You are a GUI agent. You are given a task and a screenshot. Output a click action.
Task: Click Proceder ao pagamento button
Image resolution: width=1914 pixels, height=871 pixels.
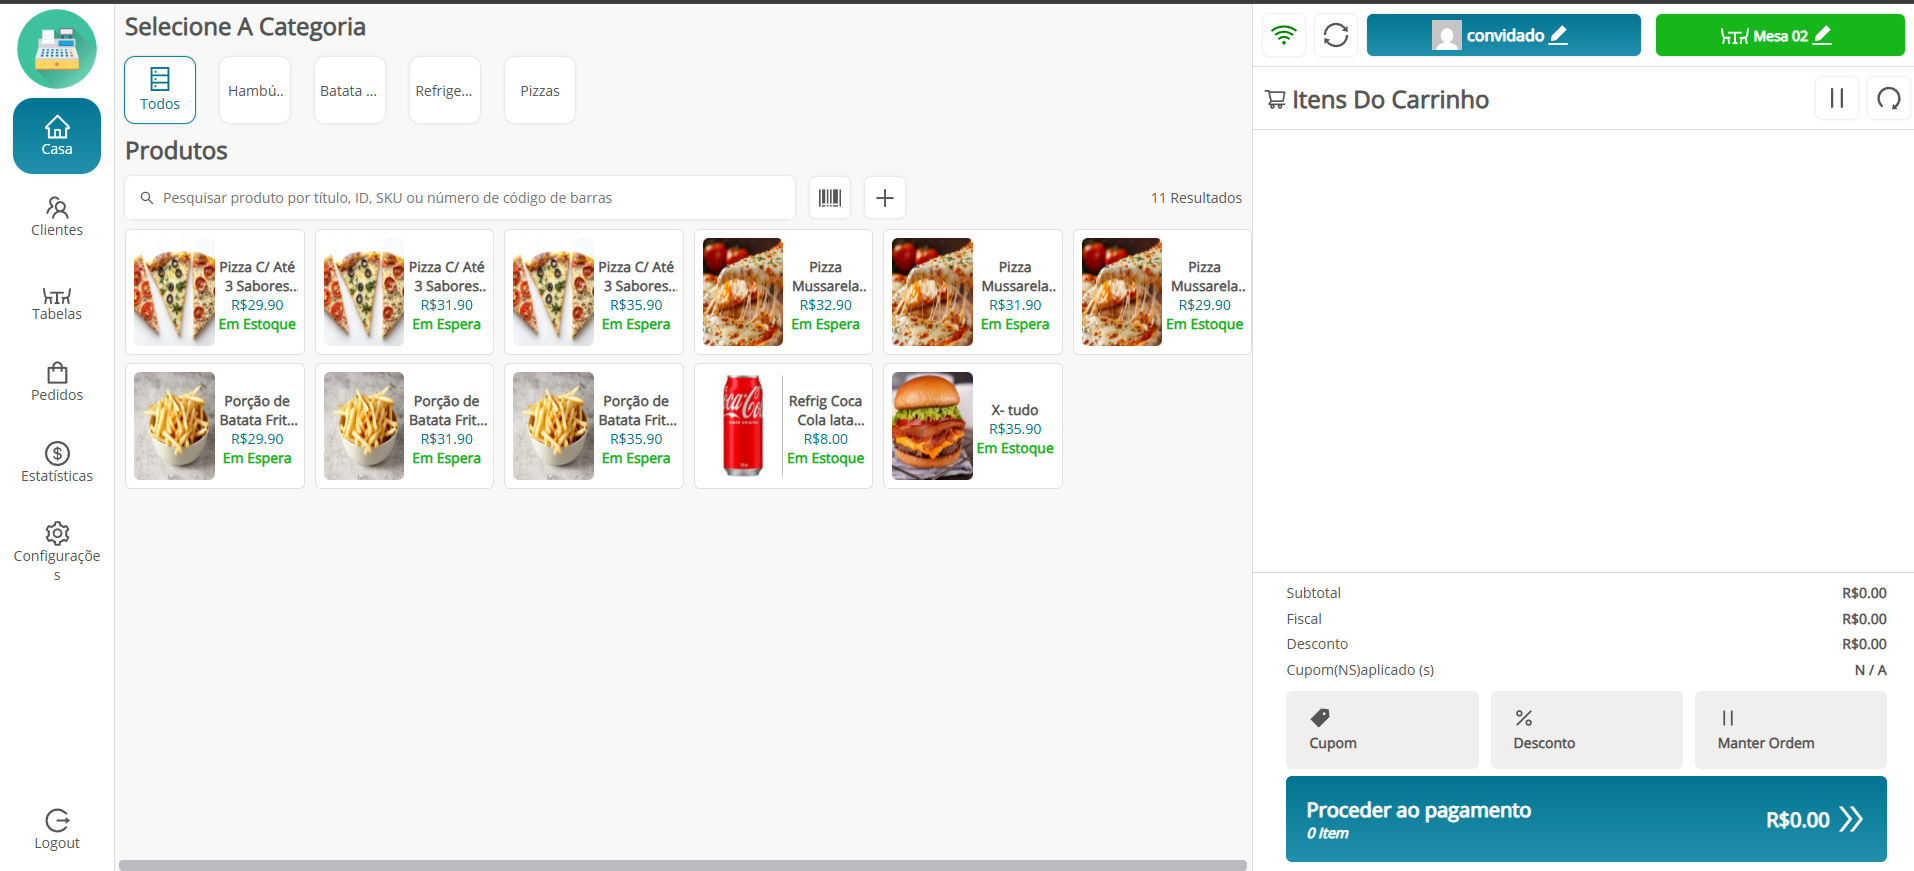[x=1585, y=819]
